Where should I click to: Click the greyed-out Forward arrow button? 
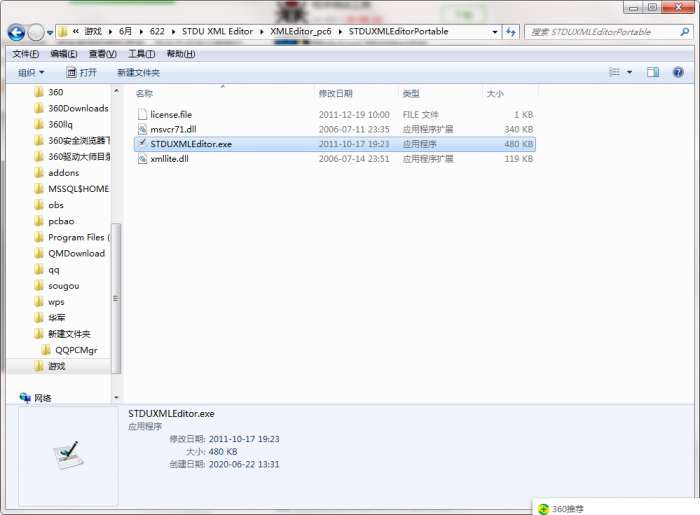click(x=36, y=33)
